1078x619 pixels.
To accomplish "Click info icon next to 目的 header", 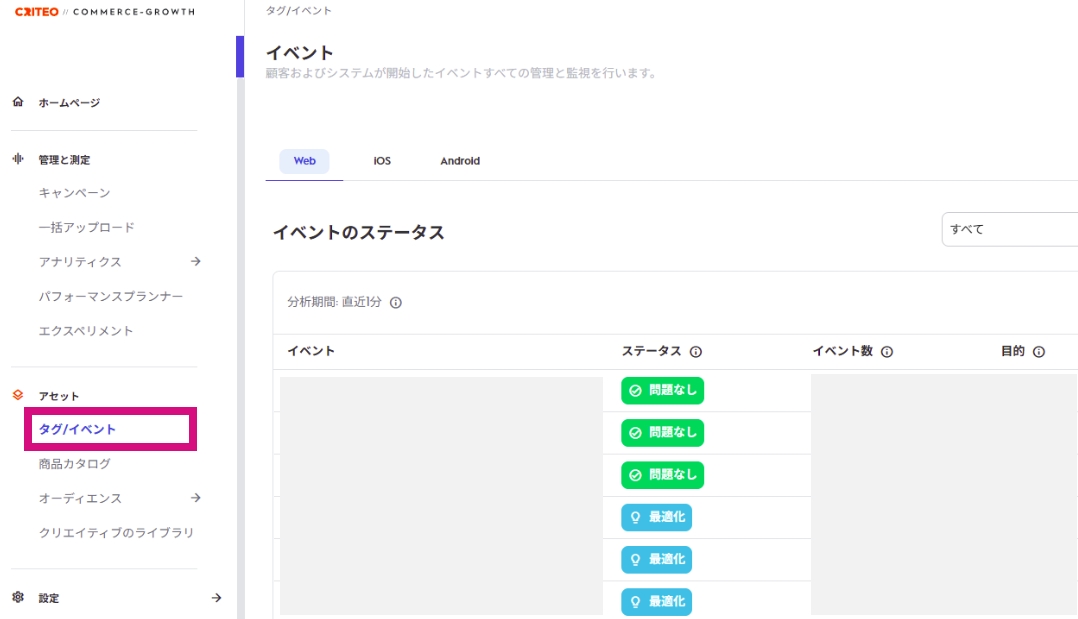I will pyautogui.click(x=1039, y=351).
